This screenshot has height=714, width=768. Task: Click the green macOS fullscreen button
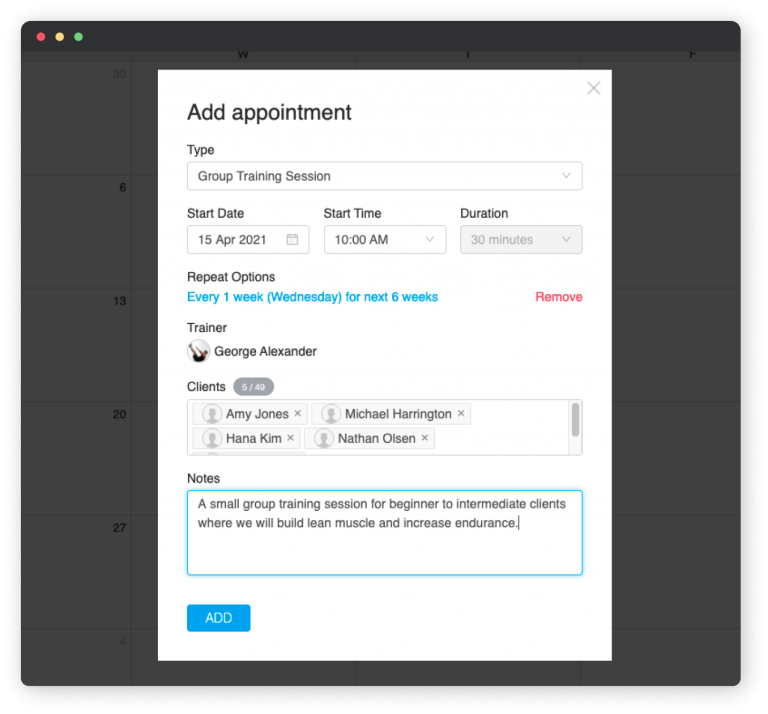click(x=78, y=37)
